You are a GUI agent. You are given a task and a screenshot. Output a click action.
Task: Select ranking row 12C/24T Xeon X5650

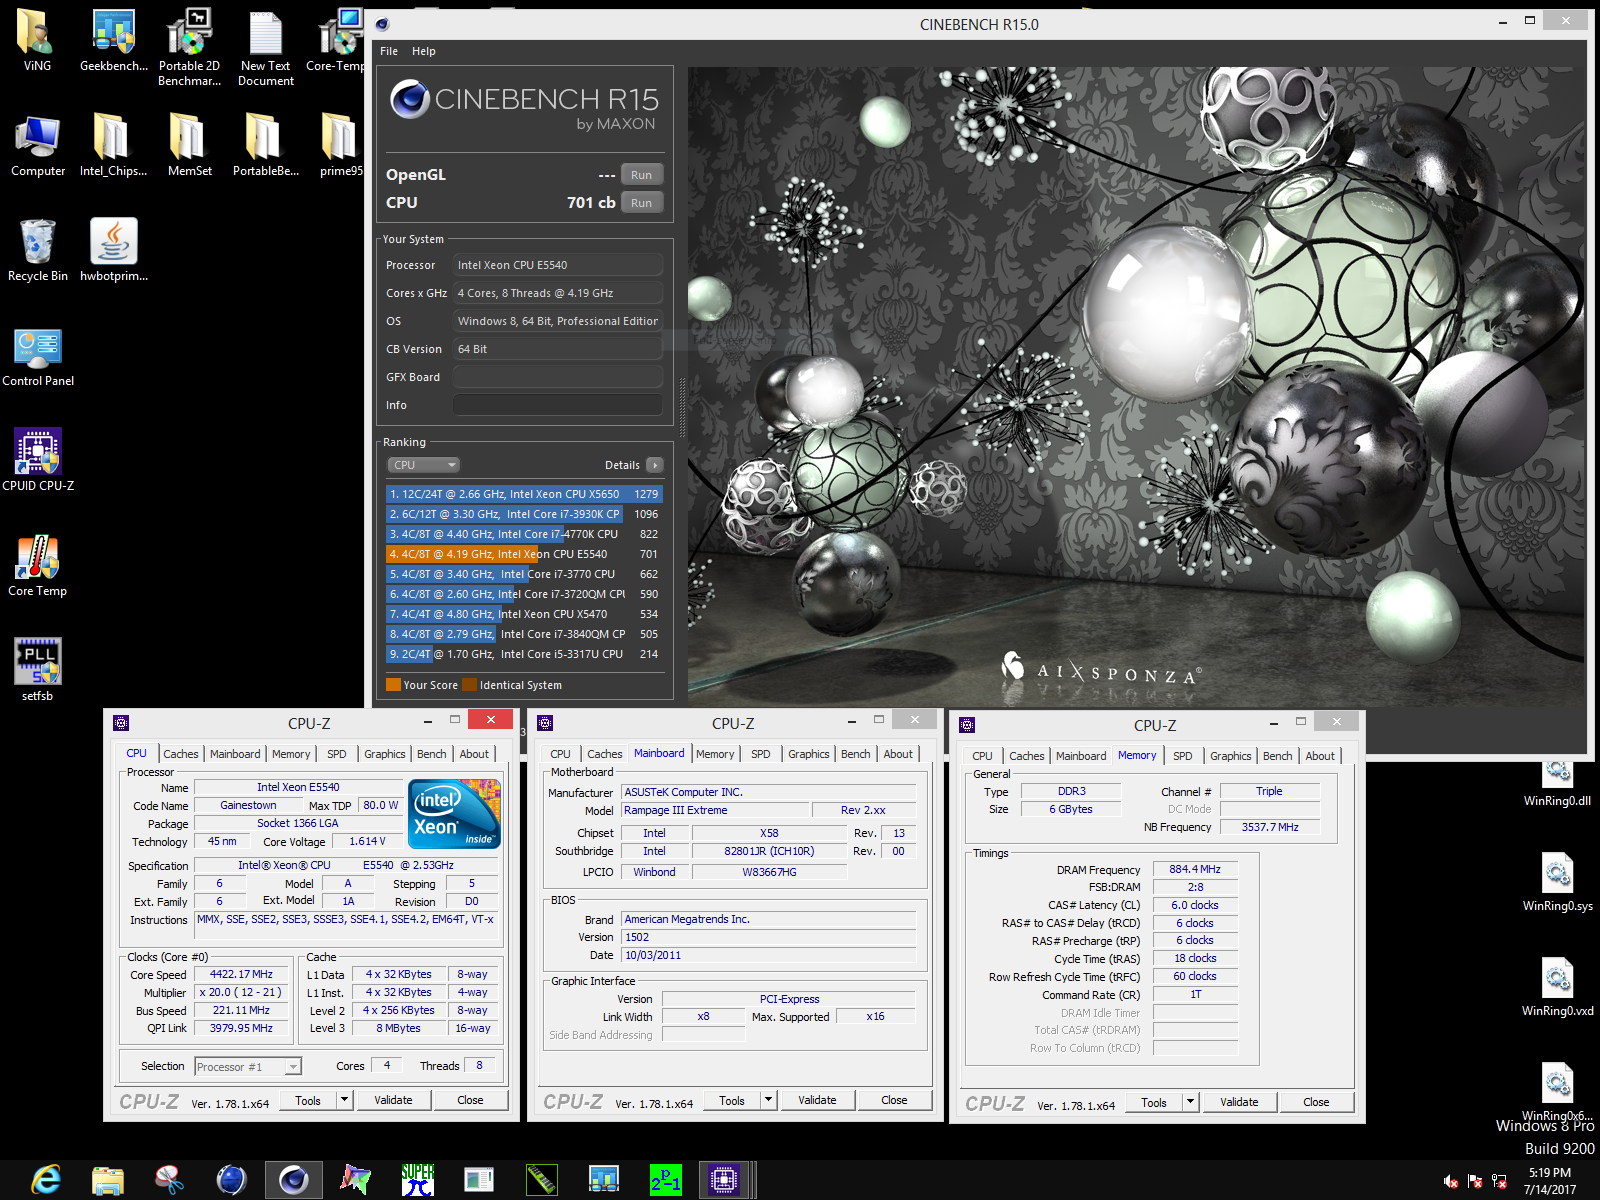pyautogui.click(x=524, y=494)
